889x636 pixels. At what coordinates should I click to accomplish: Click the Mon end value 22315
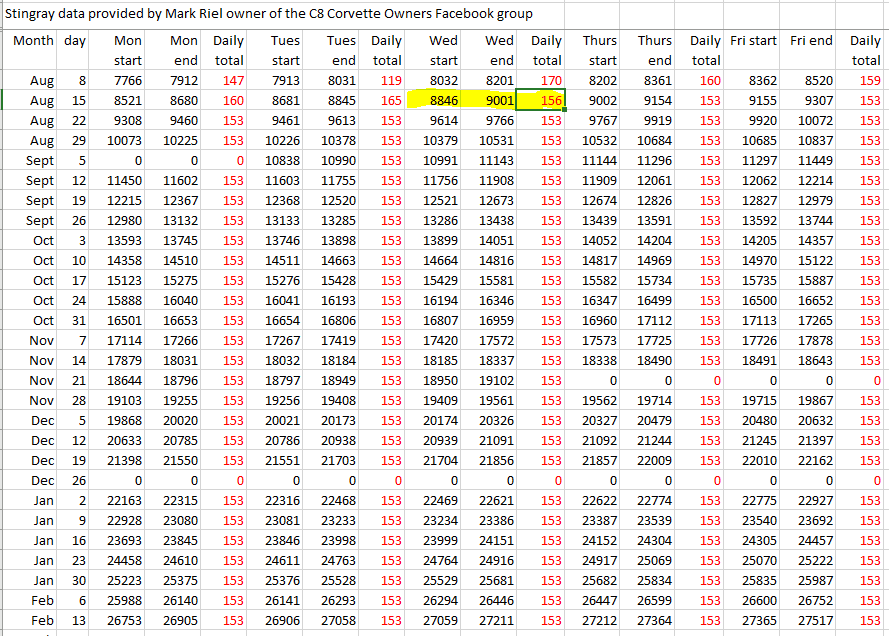pos(180,500)
